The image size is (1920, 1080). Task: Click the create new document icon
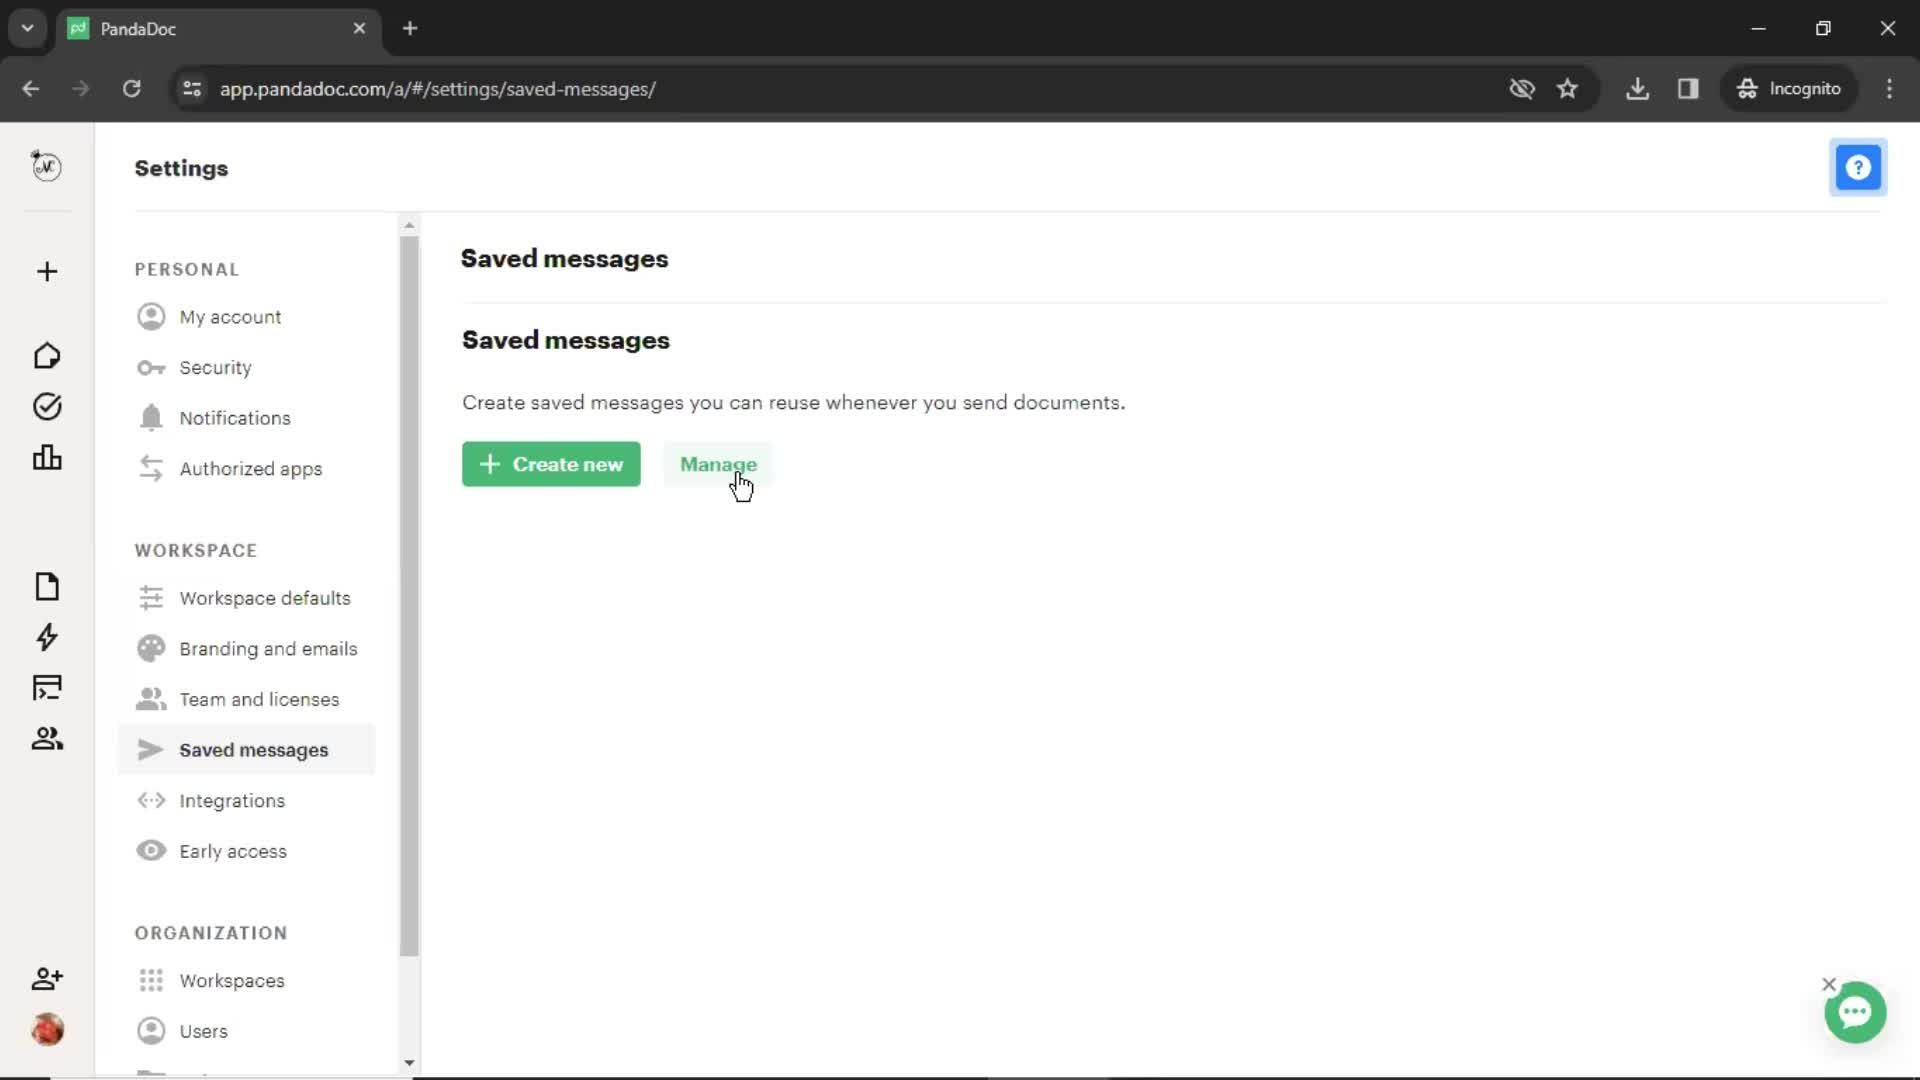coord(46,272)
